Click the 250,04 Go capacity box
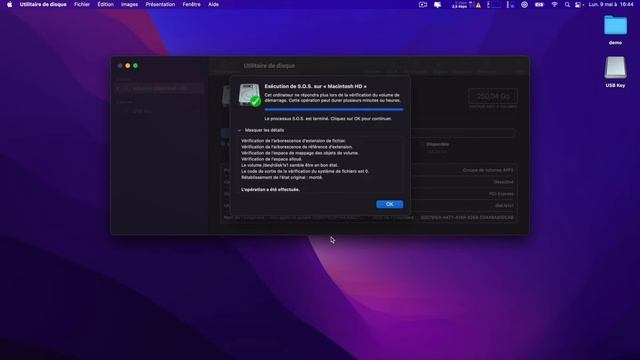Viewport: 640px width, 360px height. (493, 96)
